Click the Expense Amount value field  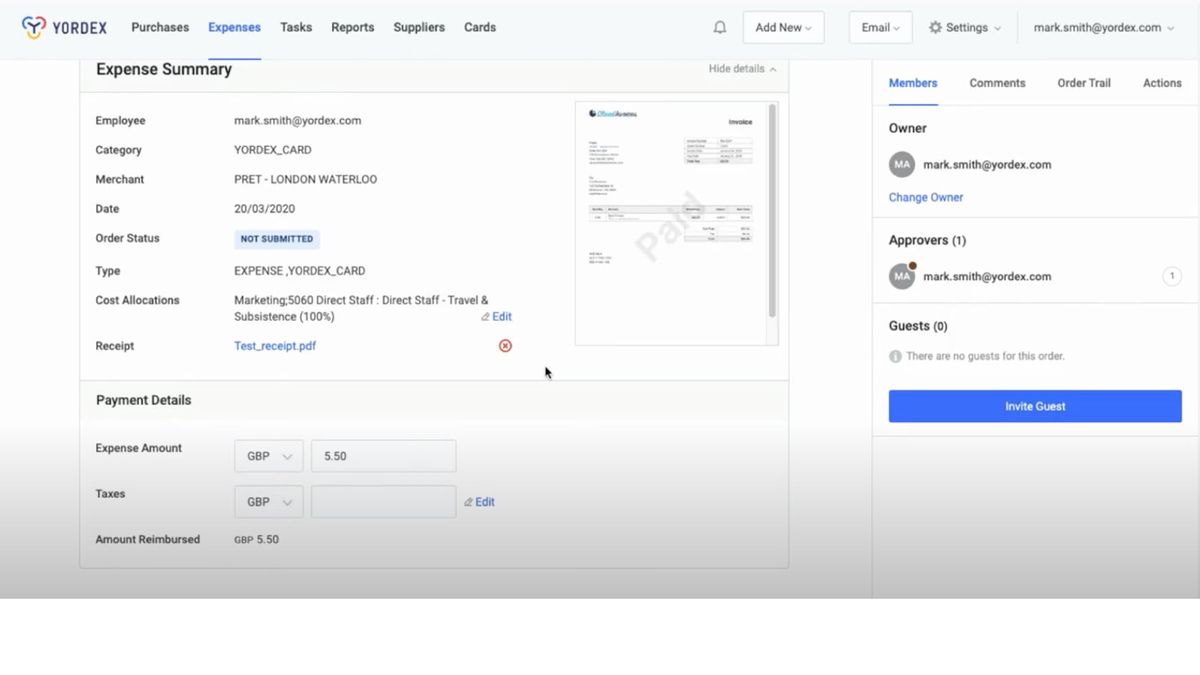(x=383, y=455)
